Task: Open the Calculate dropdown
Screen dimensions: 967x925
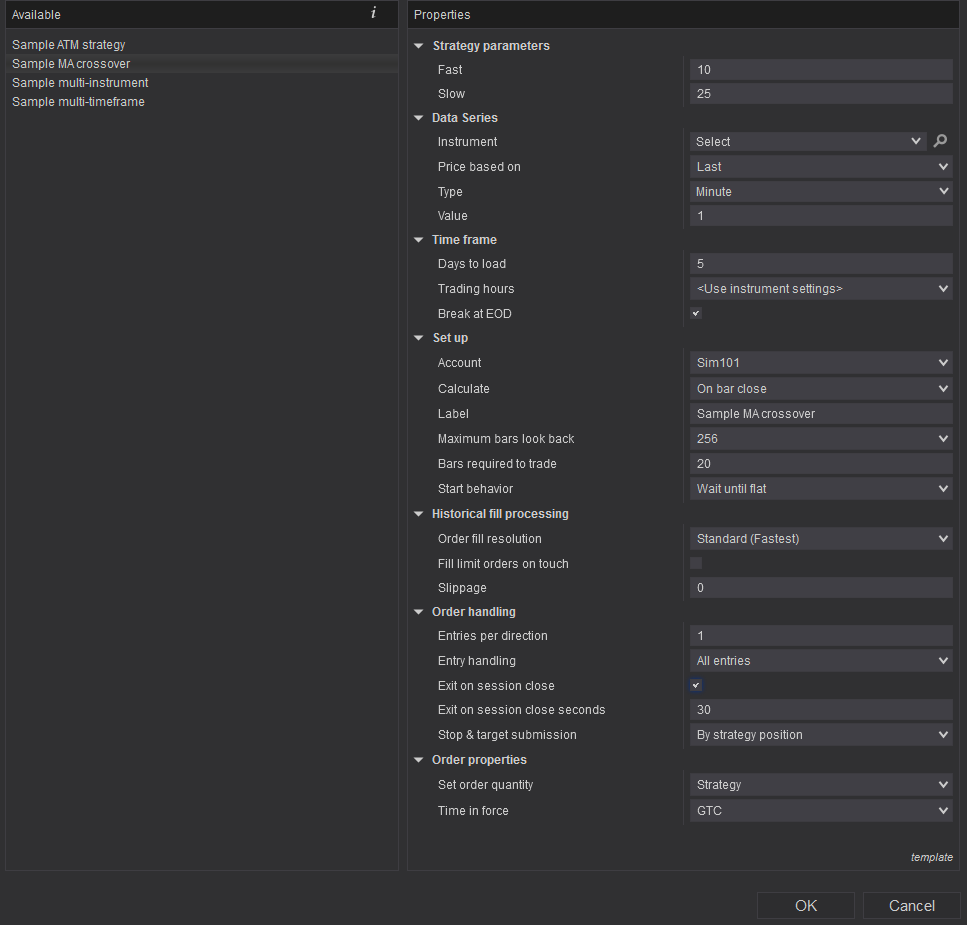Action: [x=820, y=389]
